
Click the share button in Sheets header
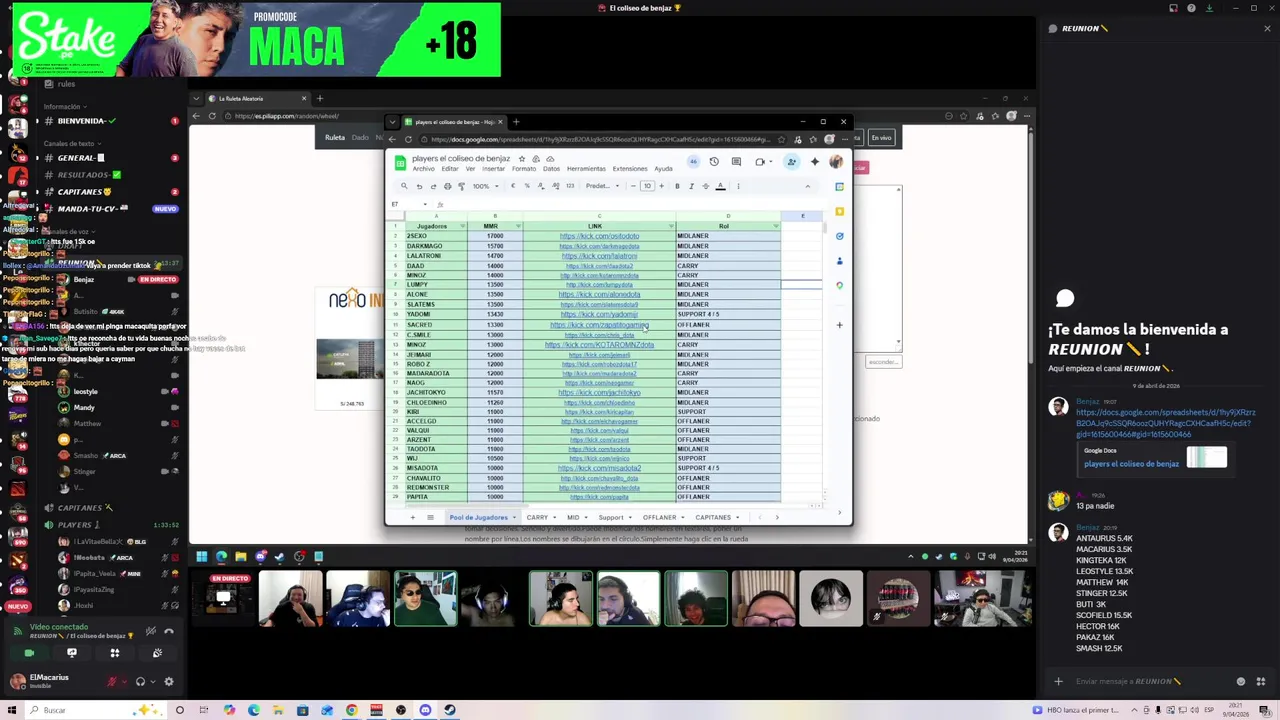[791, 161]
